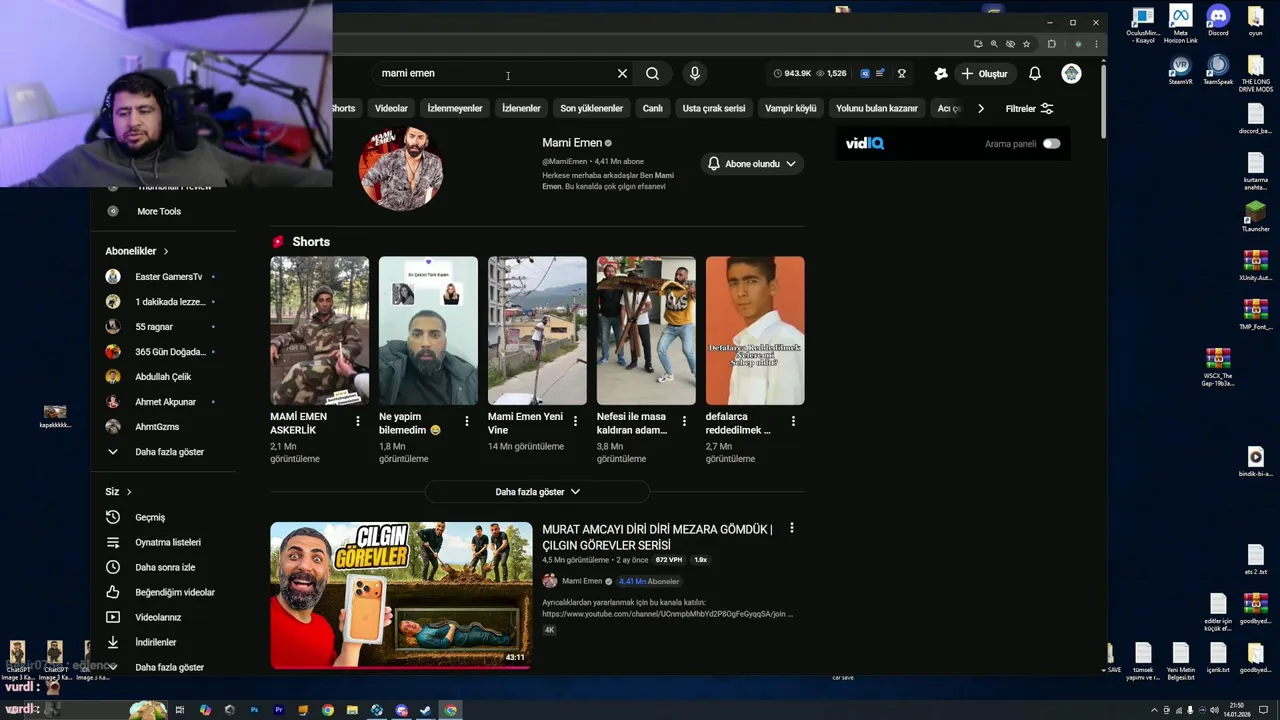Open options for MAMİ EMEN ASKERLİK short
The height and width of the screenshot is (720, 1280).
357,422
